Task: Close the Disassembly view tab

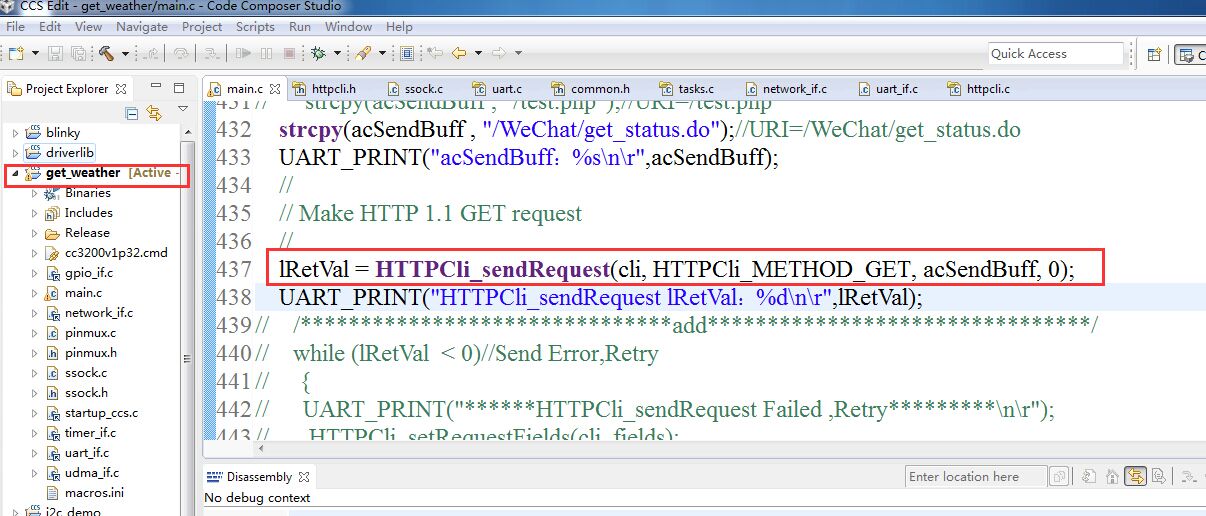Action: [304, 477]
